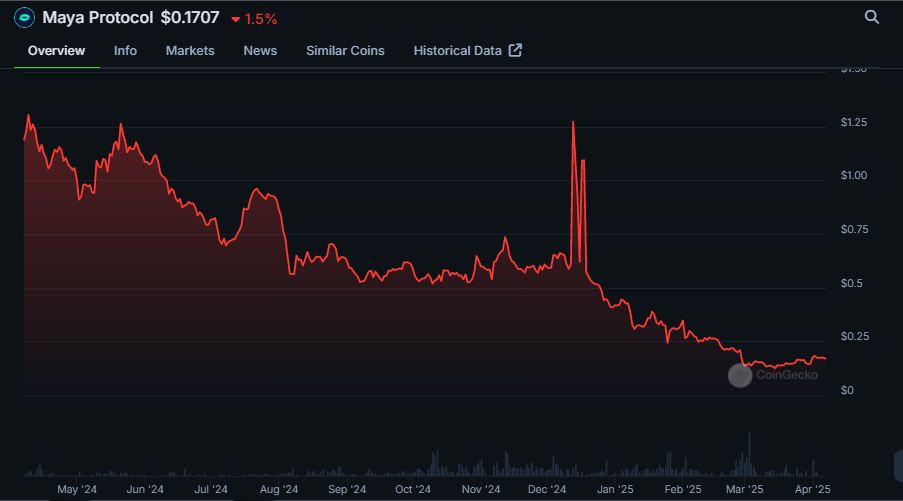Screen dimensions: 903x501
Task: Open the Info tab
Action: pos(125,50)
